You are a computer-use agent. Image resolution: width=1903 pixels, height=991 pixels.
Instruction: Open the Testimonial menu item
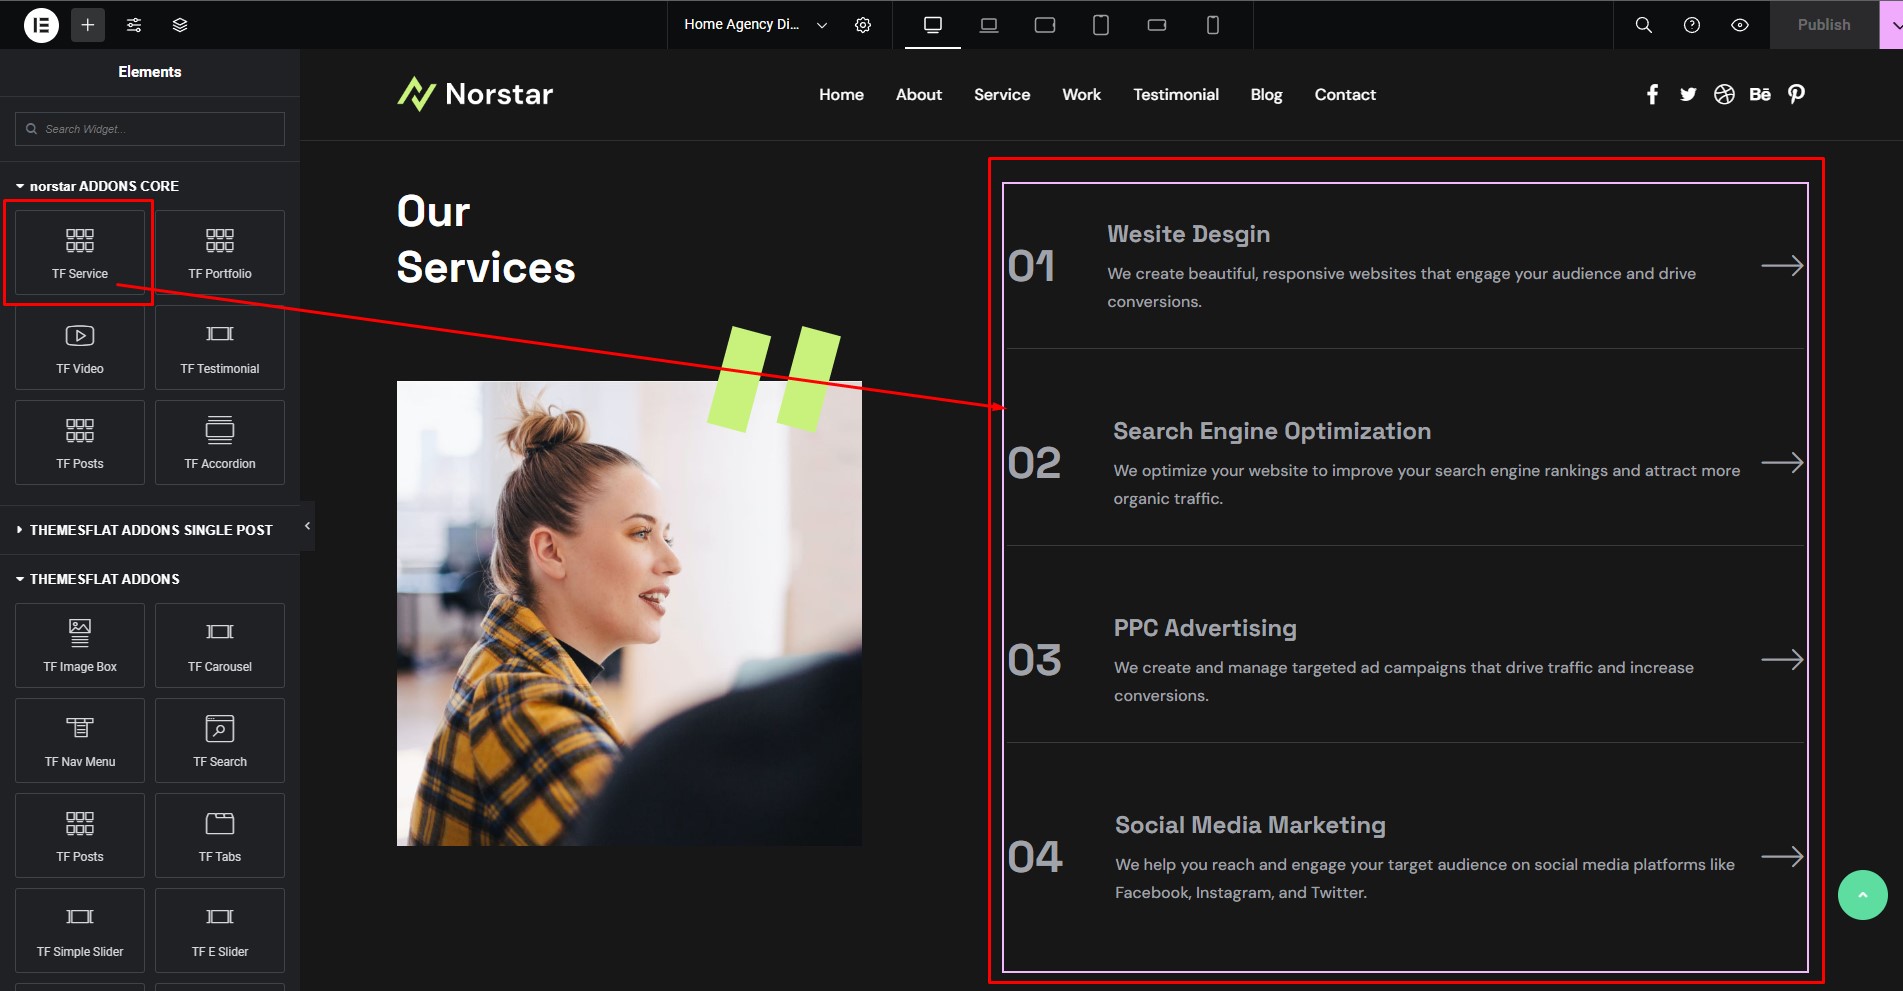click(1176, 94)
